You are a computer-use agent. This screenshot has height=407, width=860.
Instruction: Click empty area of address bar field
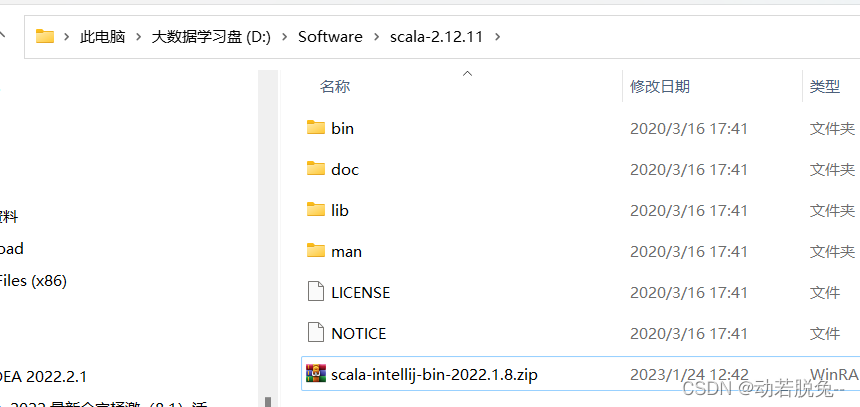coord(680,37)
